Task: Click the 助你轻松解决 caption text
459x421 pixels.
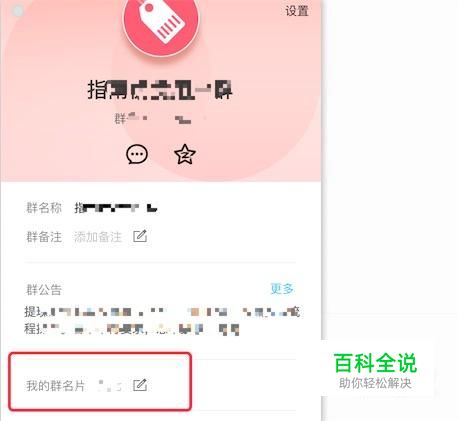Action: coord(375,383)
